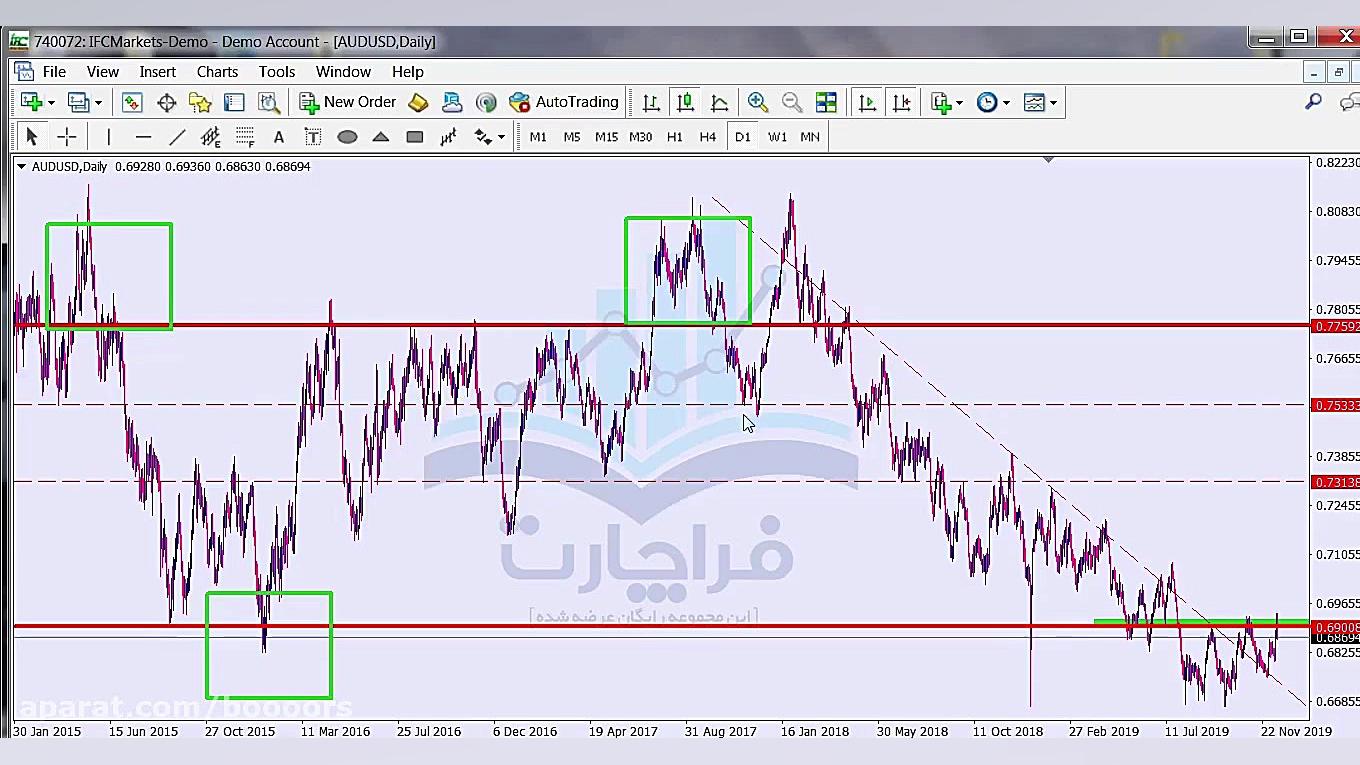Viewport: 1360px width, 765px height.
Task: Expand the Profiles dropdown arrow
Action: tap(98, 103)
